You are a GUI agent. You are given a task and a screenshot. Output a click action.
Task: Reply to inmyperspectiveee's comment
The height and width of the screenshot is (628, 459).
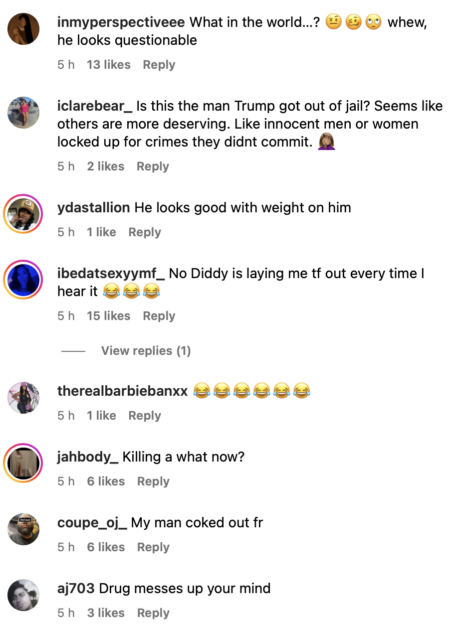pyautogui.click(x=159, y=65)
